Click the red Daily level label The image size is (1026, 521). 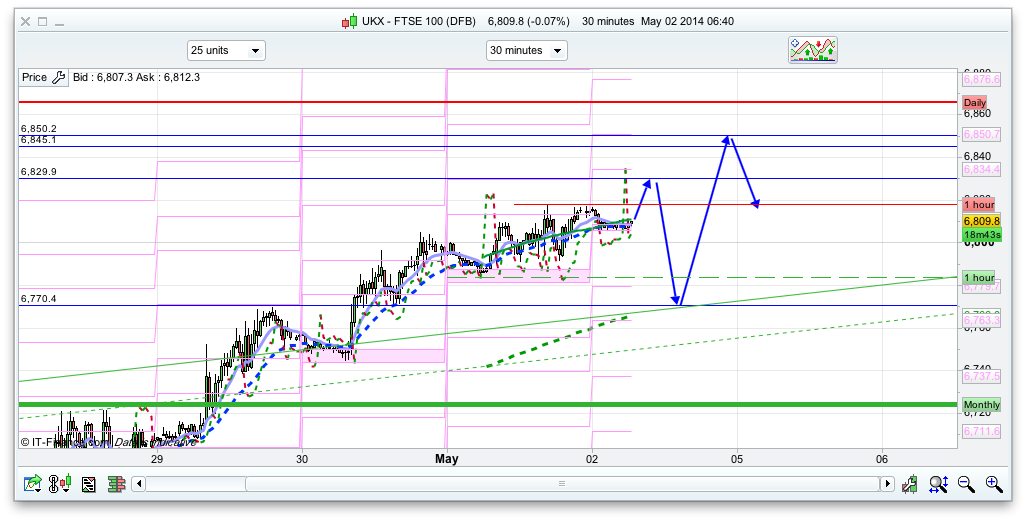point(974,103)
